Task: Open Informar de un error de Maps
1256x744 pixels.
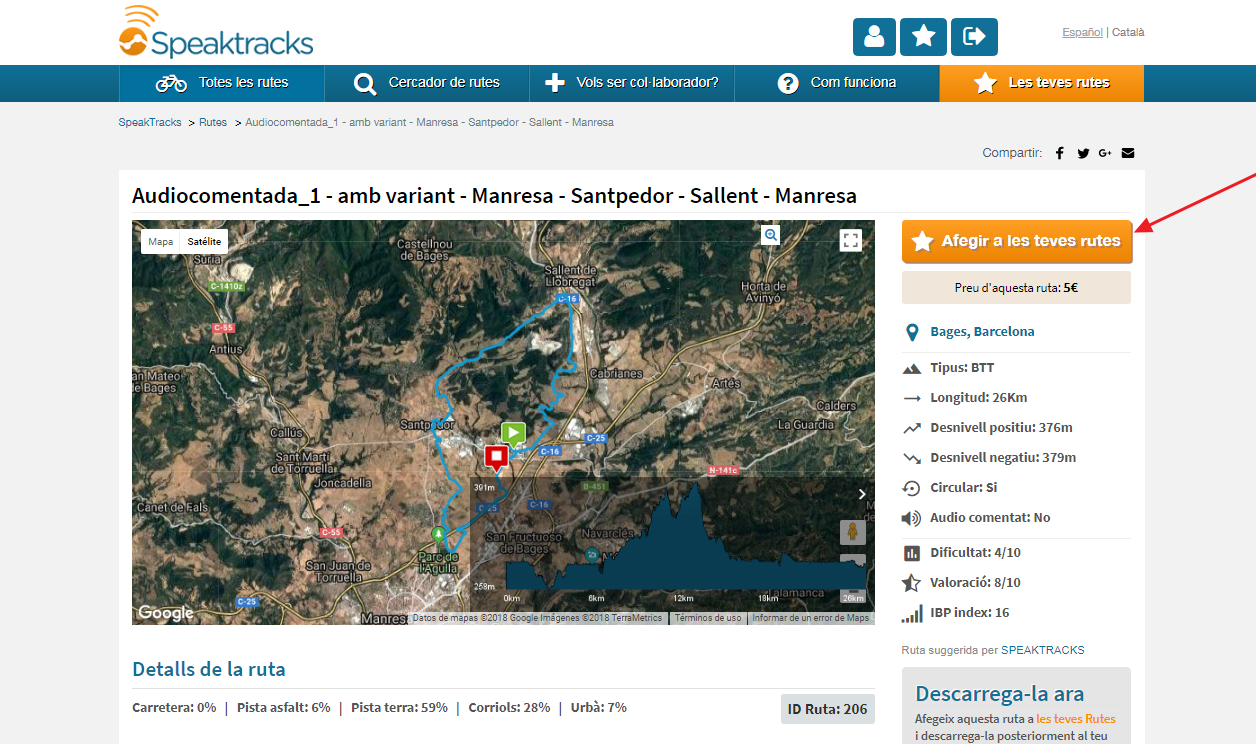Action: pos(811,618)
